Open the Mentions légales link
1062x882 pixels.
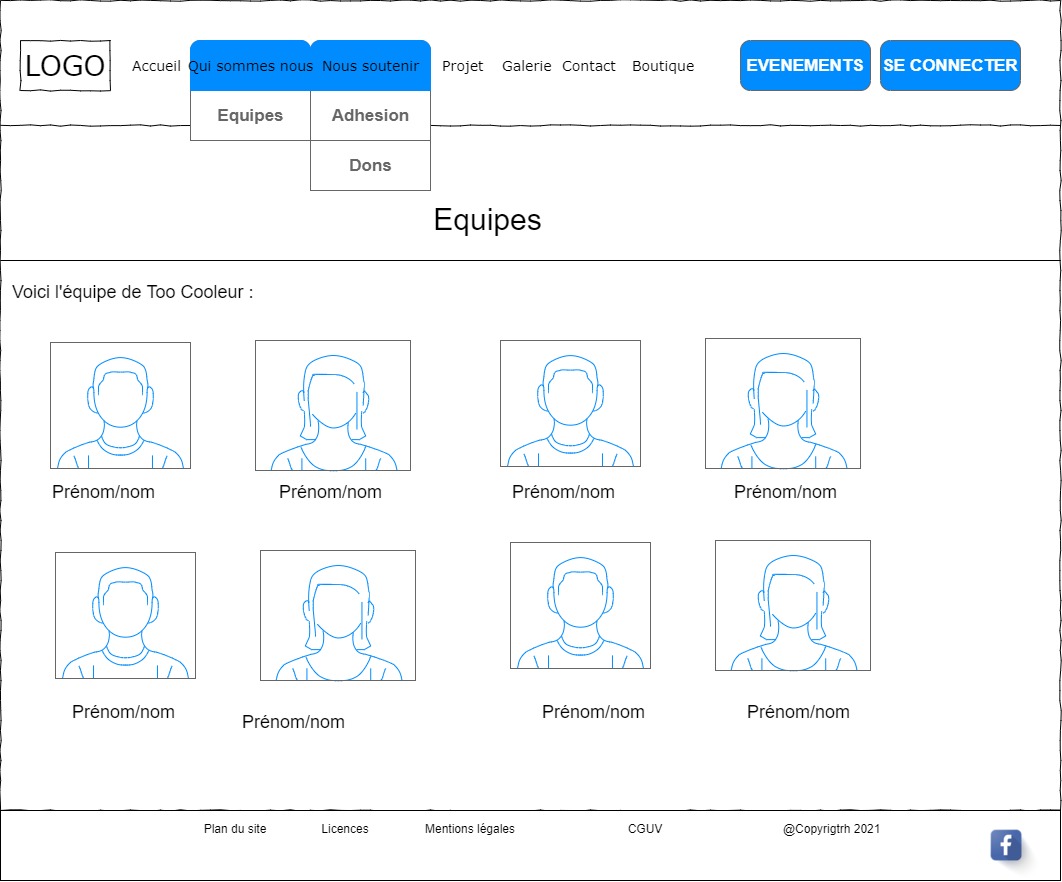pyautogui.click(x=469, y=829)
